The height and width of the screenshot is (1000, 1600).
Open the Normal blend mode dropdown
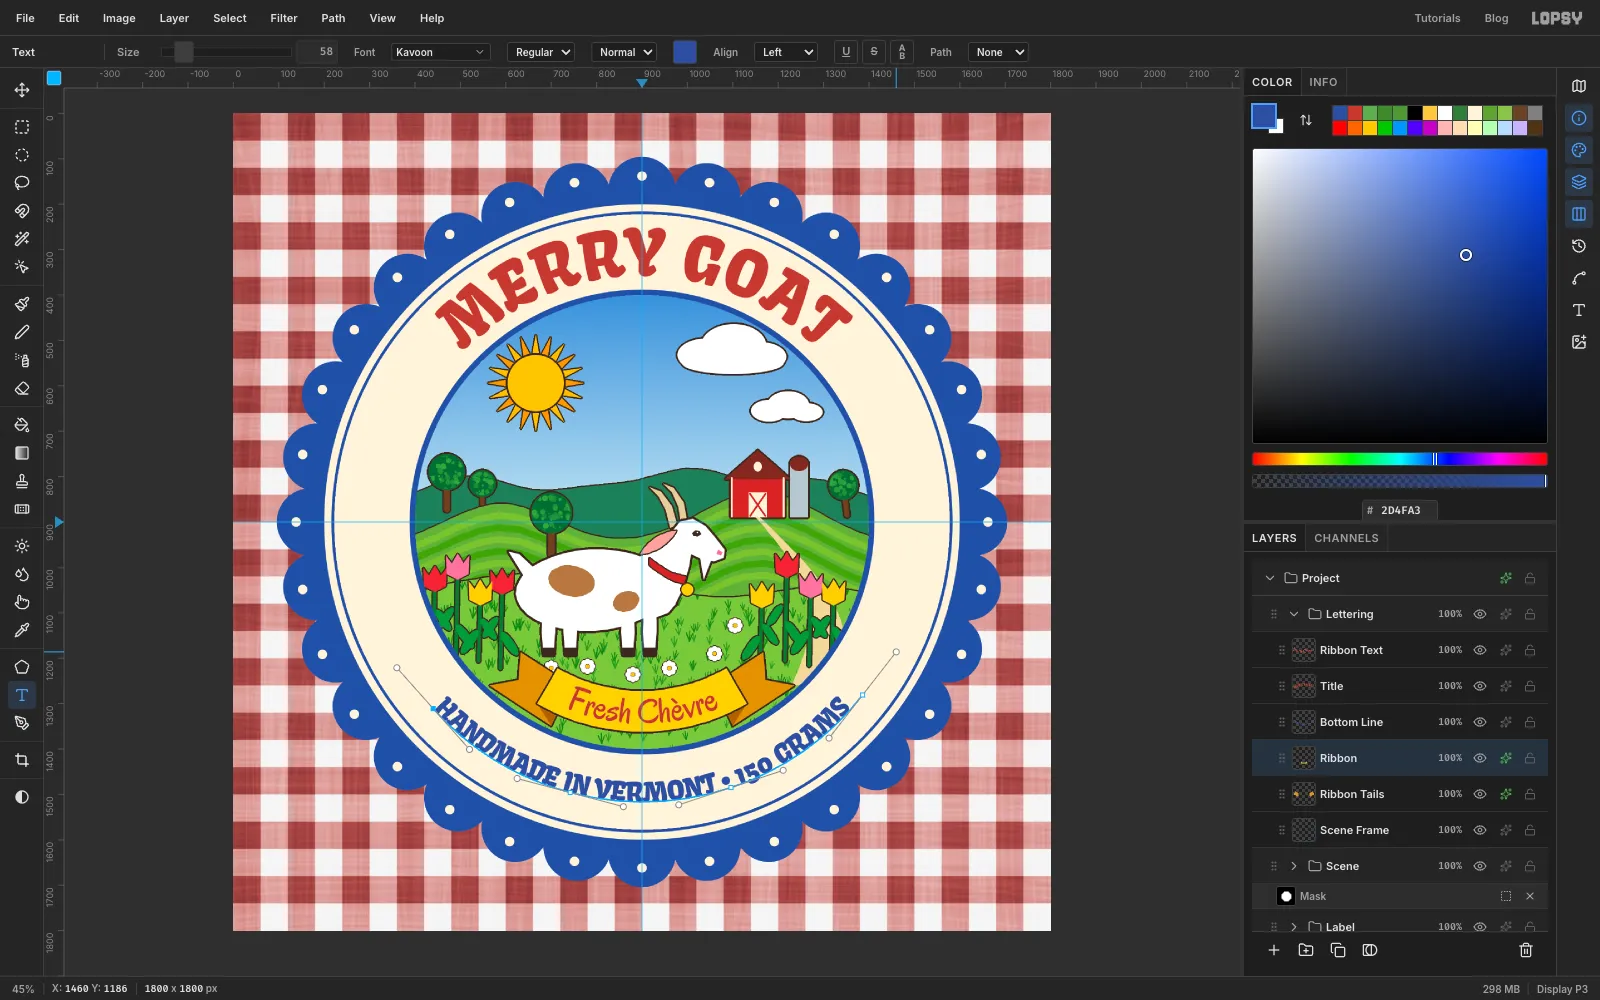click(624, 52)
